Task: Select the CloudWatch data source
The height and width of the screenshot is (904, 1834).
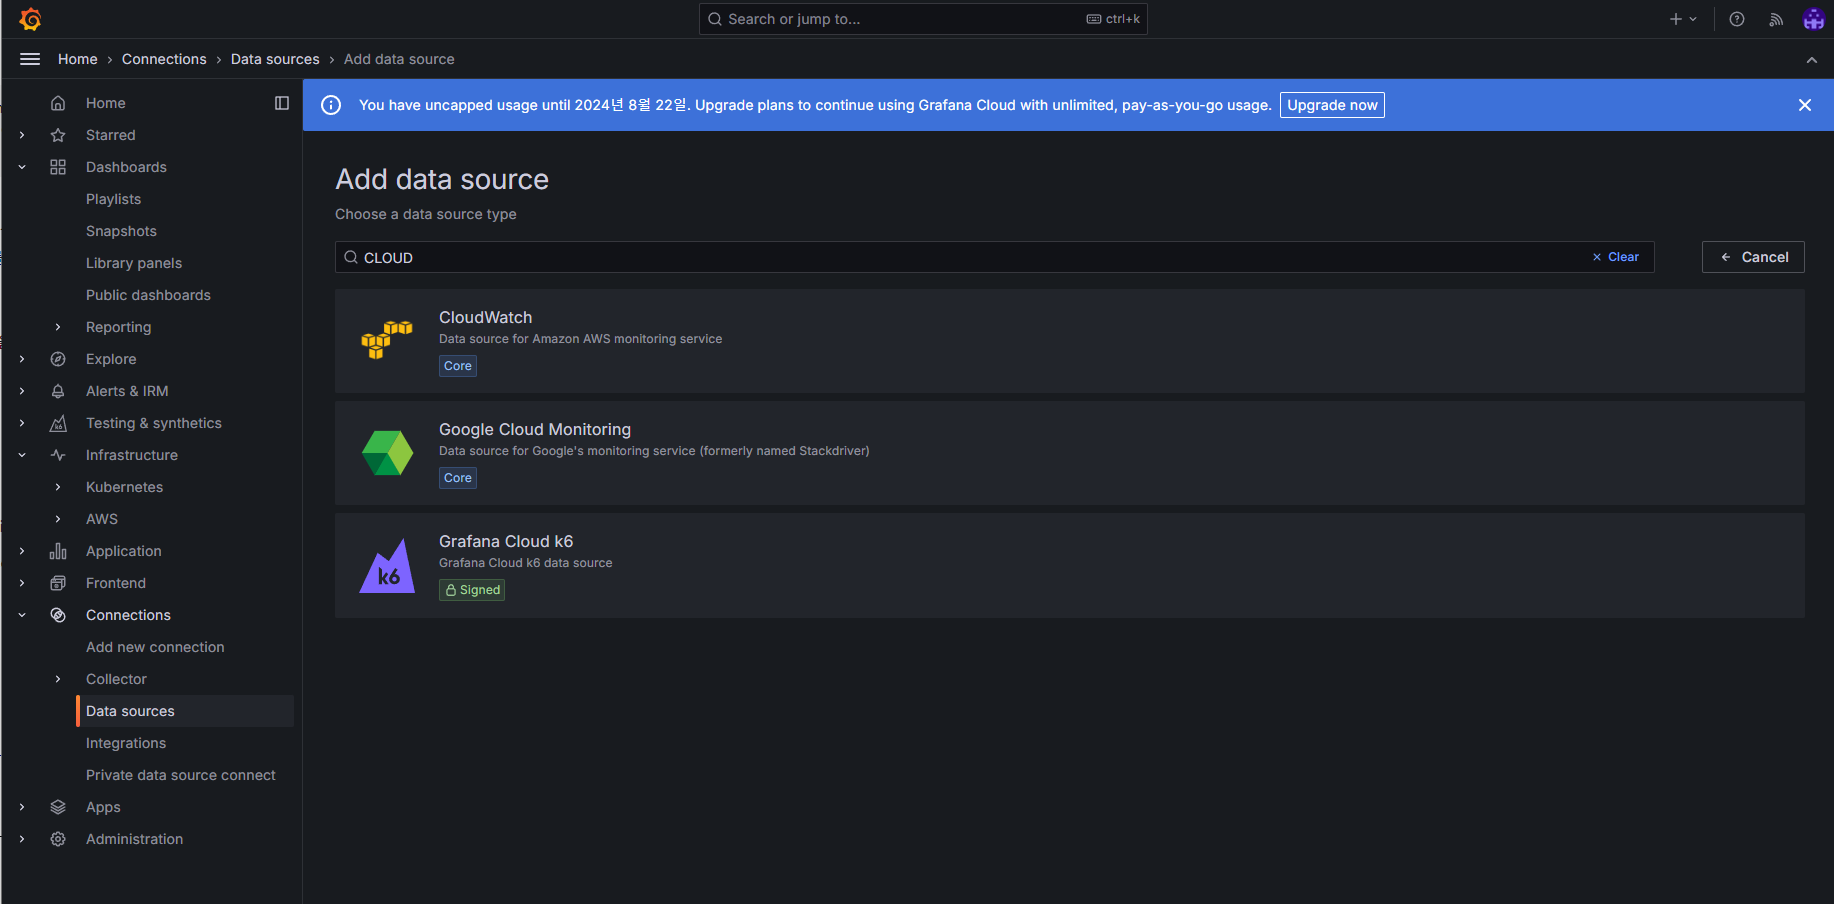Action: tap(1070, 341)
